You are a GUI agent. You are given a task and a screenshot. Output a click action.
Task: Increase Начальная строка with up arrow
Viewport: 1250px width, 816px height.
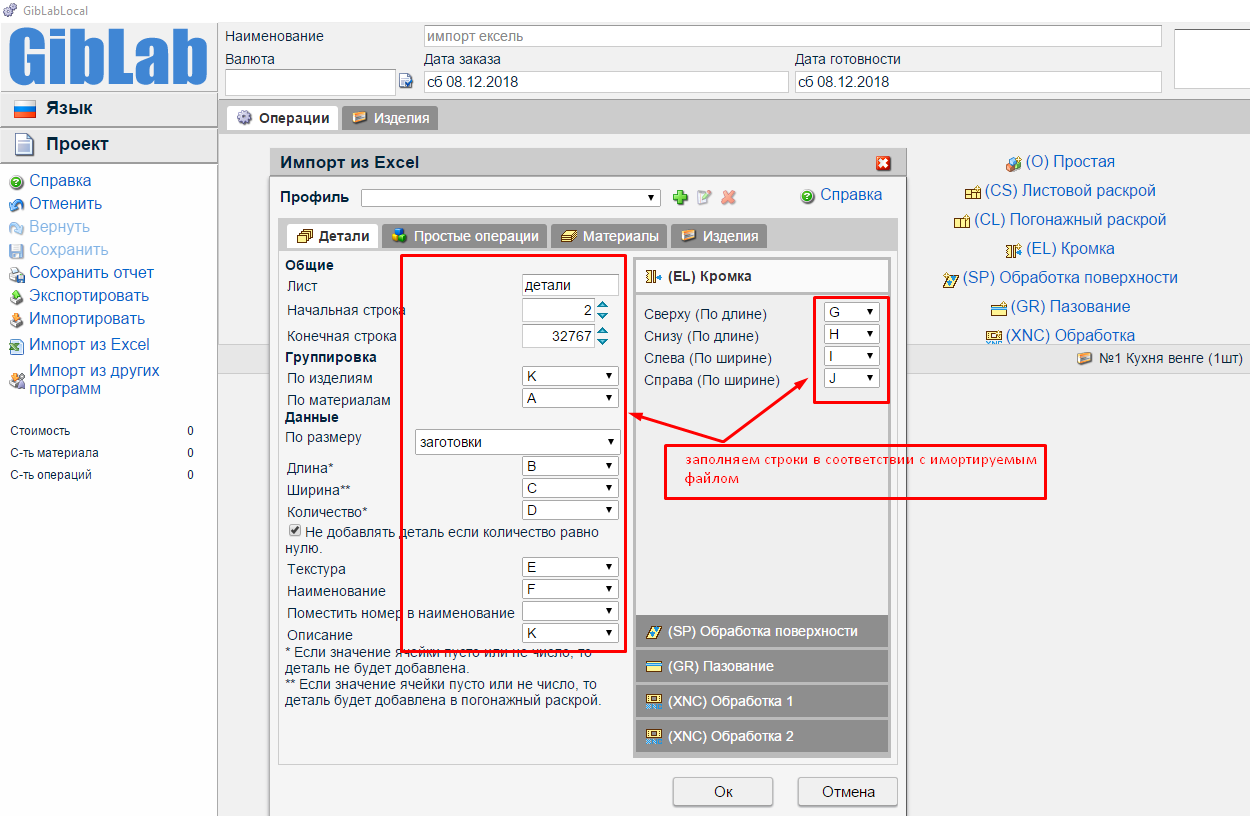(x=602, y=305)
